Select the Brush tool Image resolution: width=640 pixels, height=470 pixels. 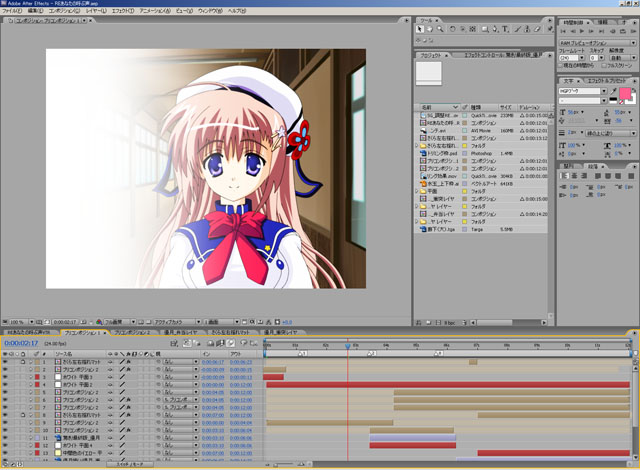pyautogui.click(x=518, y=29)
